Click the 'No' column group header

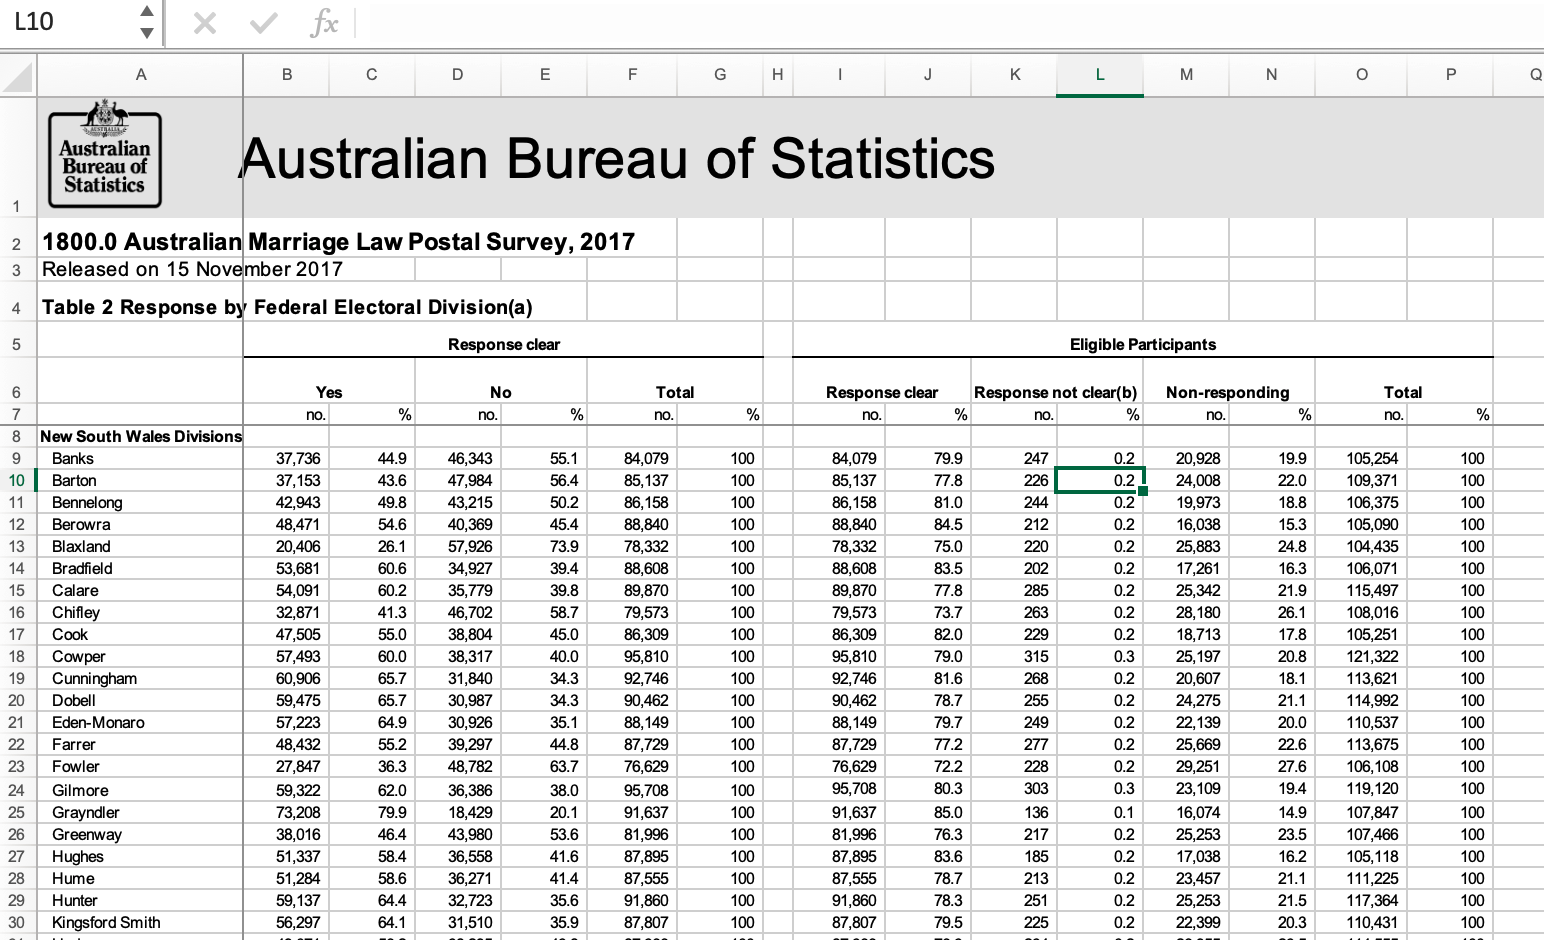501,393
